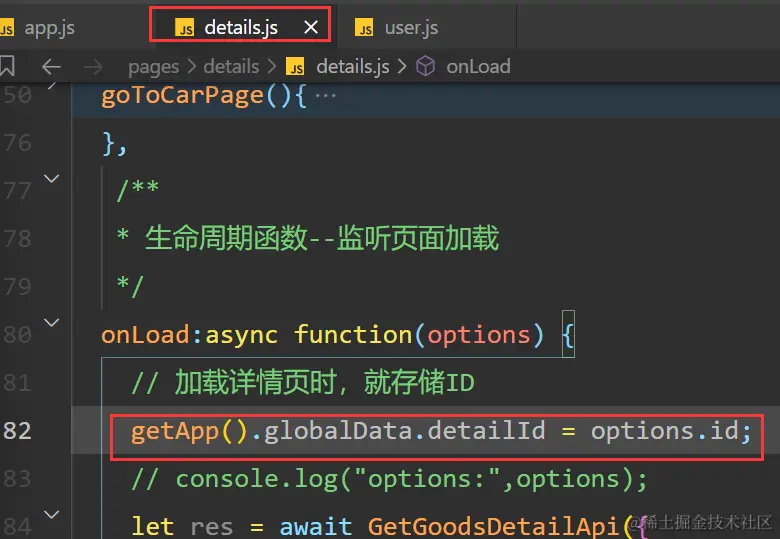Click 'getApp' on line 82
Screen dimensions: 780x539
(x=175, y=432)
